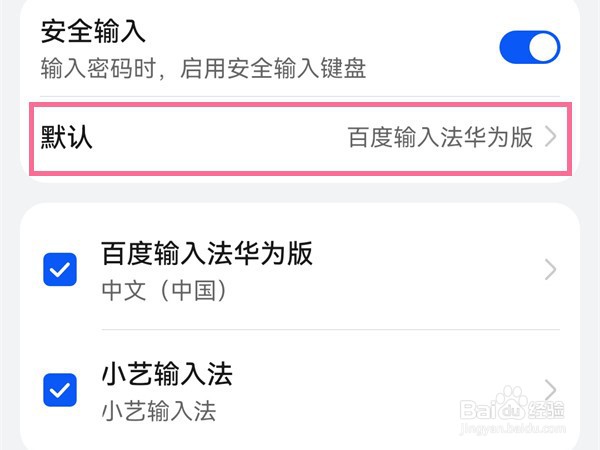Select the current default value 百度输入法华为版
The height and width of the screenshot is (450, 600).
pyautogui.click(x=439, y=138)
